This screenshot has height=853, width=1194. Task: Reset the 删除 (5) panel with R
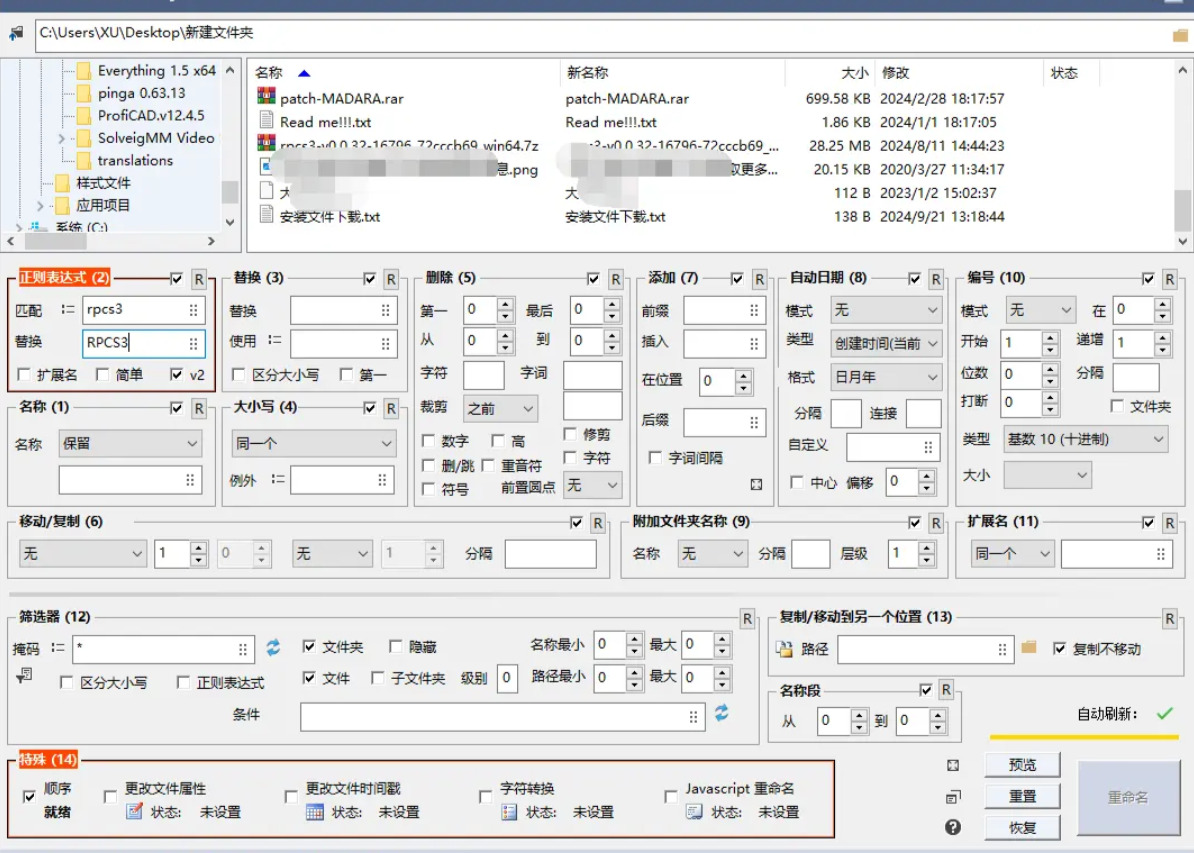(x=615, y=280)
